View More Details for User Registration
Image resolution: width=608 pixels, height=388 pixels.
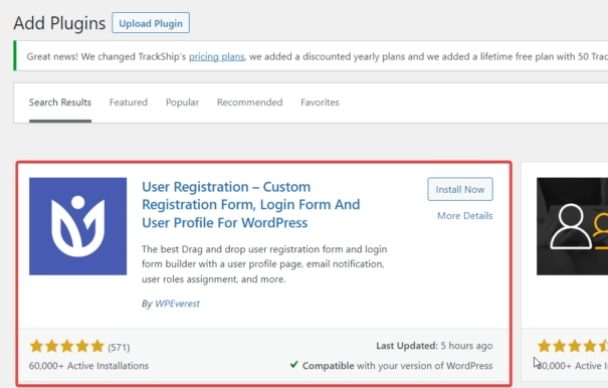click(465, 216)
